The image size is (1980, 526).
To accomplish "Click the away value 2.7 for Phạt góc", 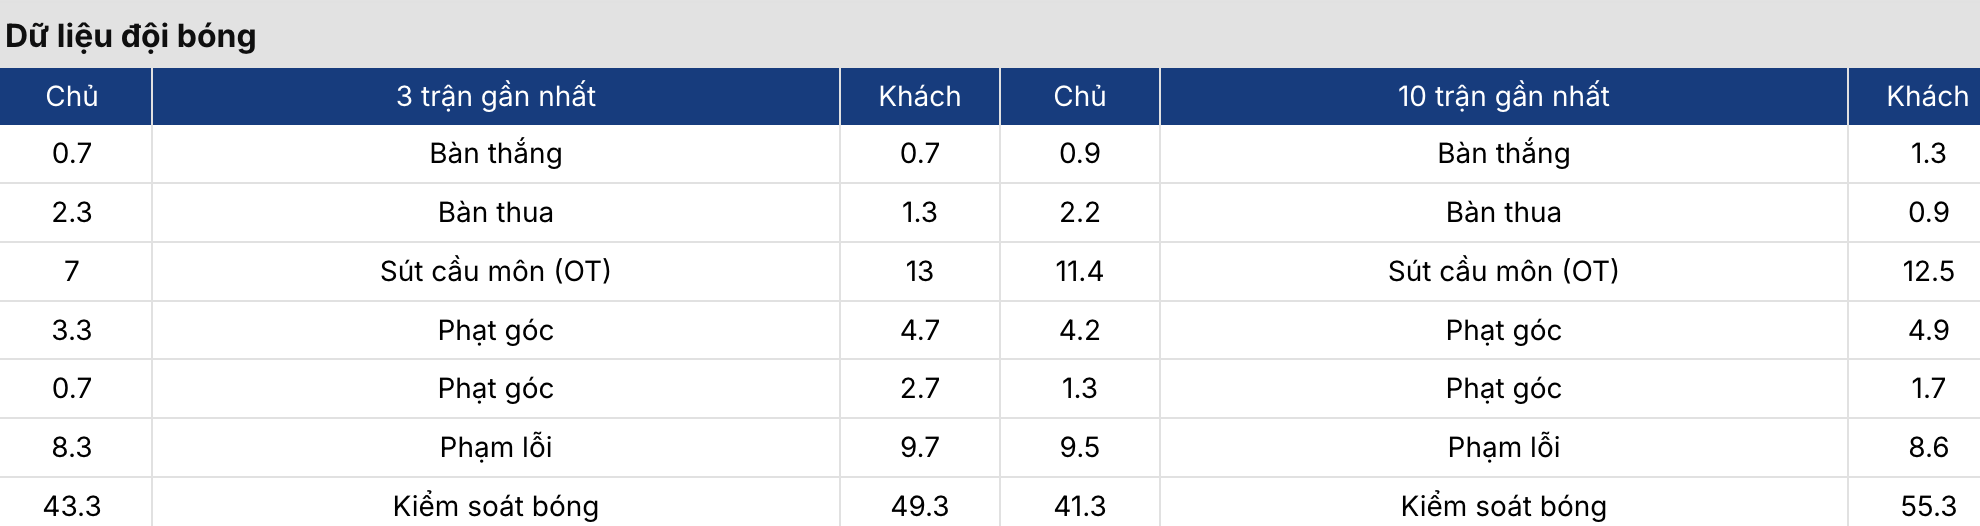I will point(919,388).
